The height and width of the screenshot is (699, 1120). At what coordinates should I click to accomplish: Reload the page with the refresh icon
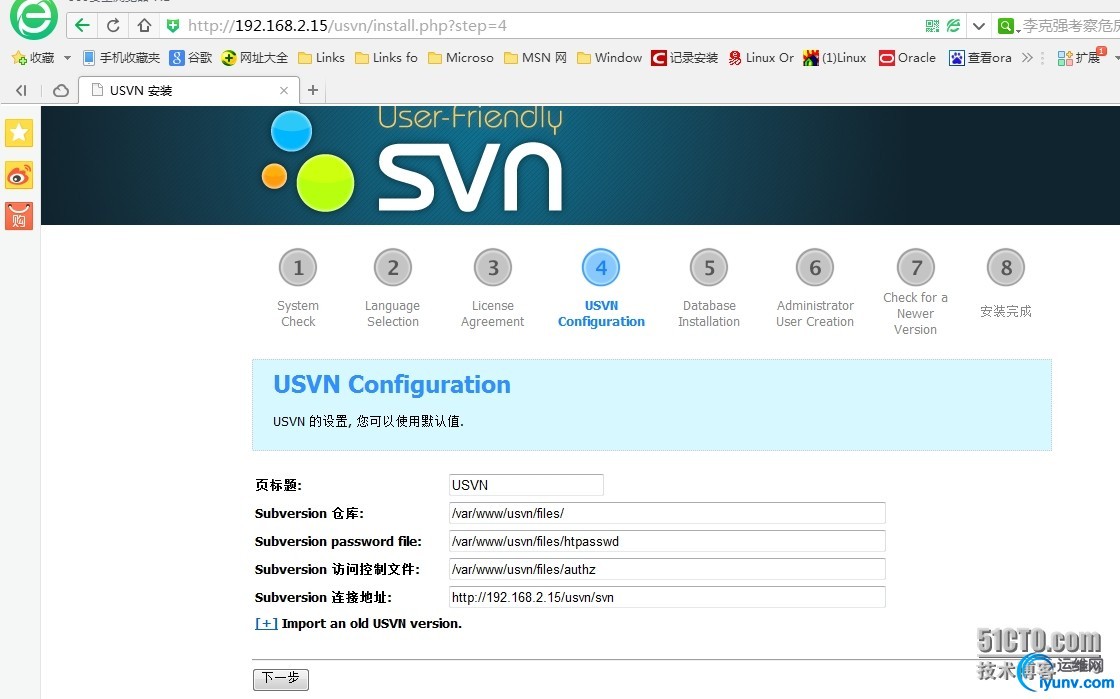113,26
